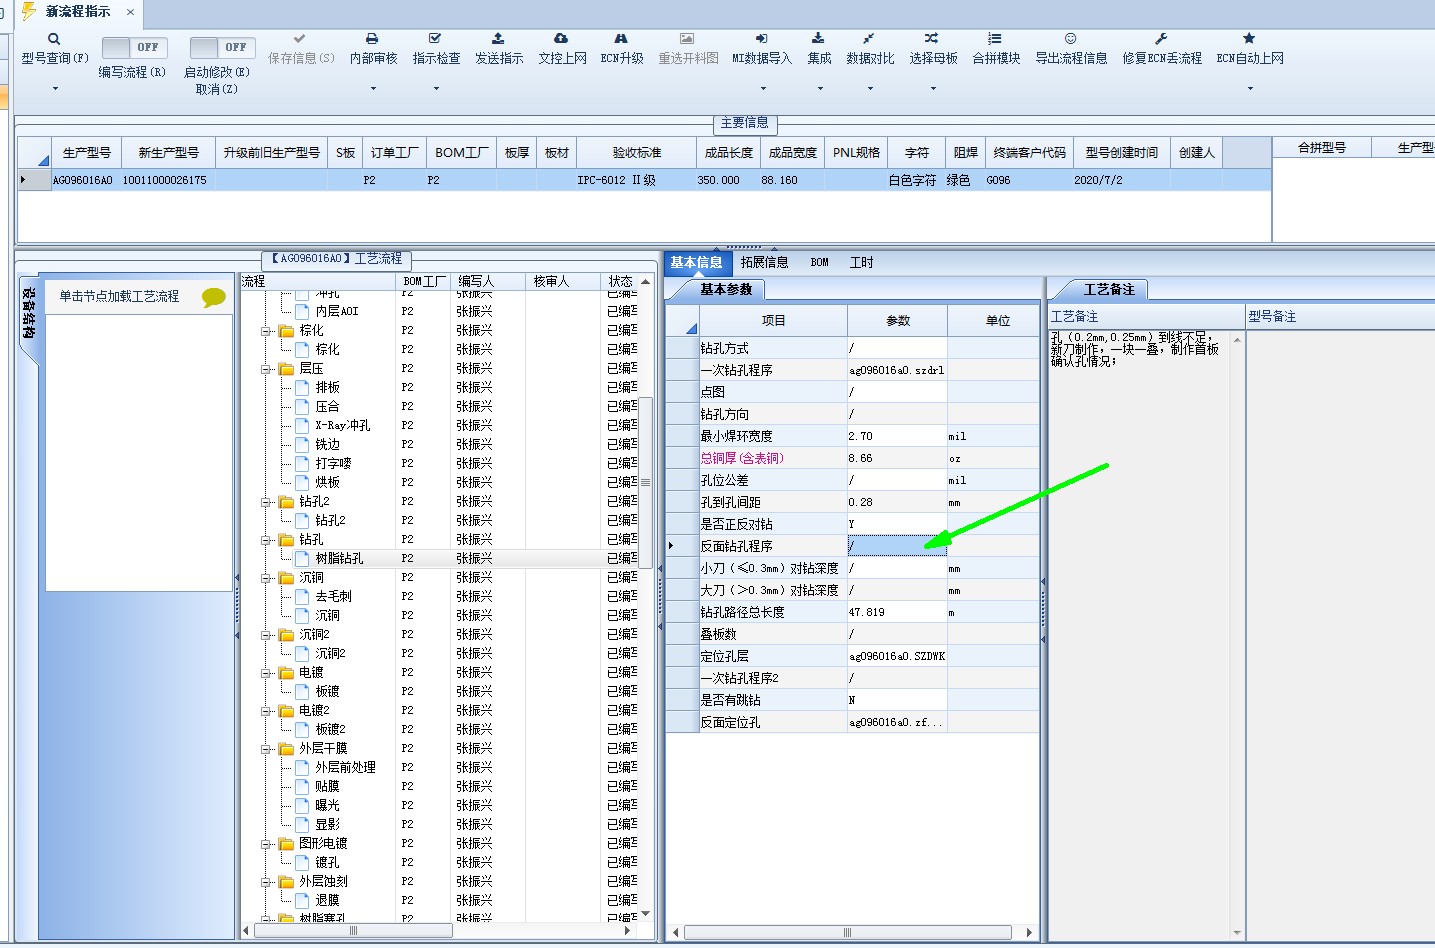Open 合拼模块 list icon
This screenshot has width=1435, height=948.
tap(995, 39)
